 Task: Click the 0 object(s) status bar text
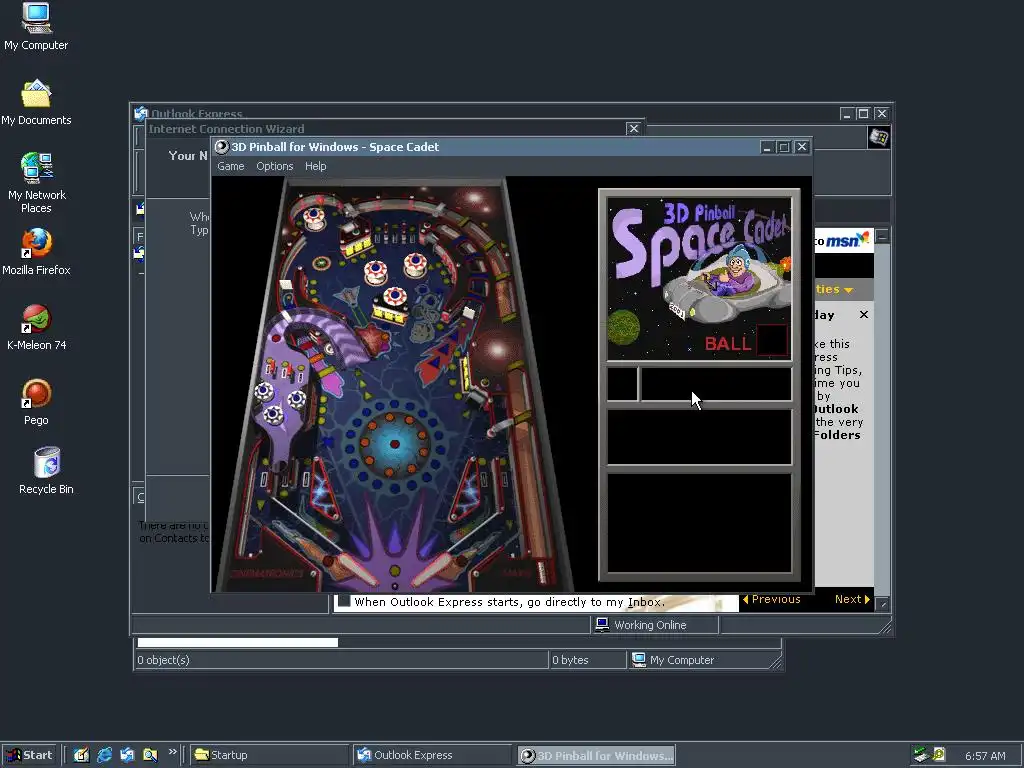point(163,660)
